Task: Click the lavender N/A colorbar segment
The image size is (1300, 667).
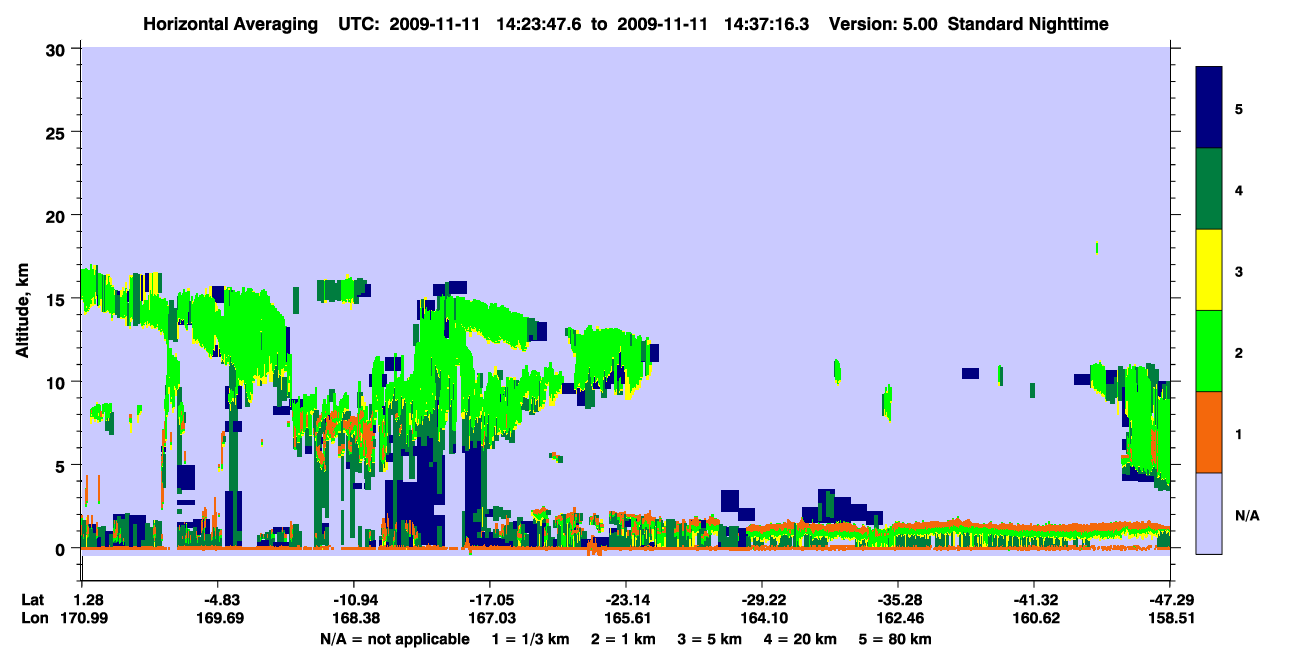Action: 1210,513
